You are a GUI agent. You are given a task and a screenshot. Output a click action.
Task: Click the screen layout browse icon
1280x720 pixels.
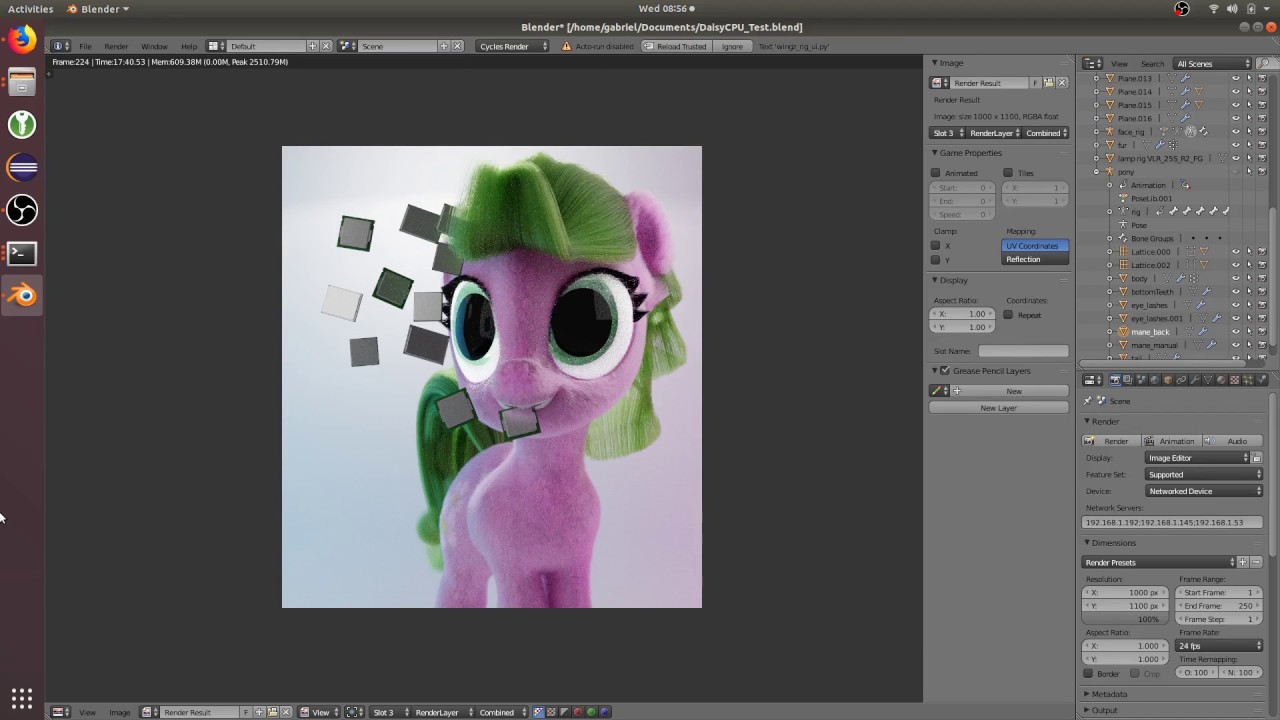[214, 46]
